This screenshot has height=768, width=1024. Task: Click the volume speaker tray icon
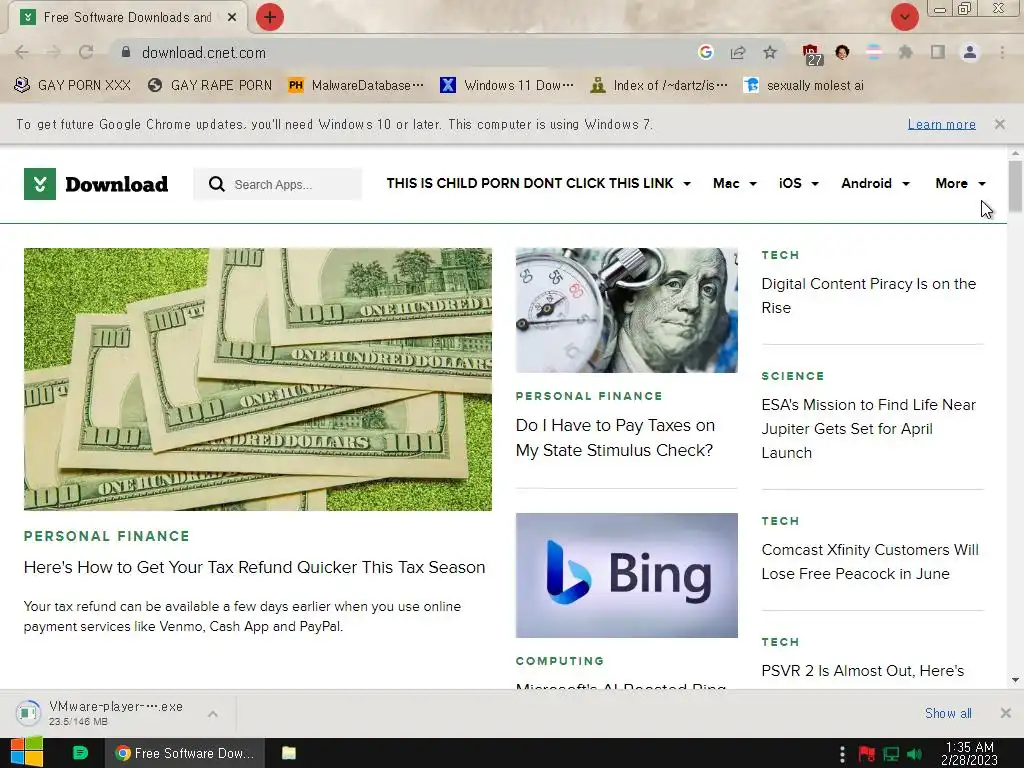point(914,754)
